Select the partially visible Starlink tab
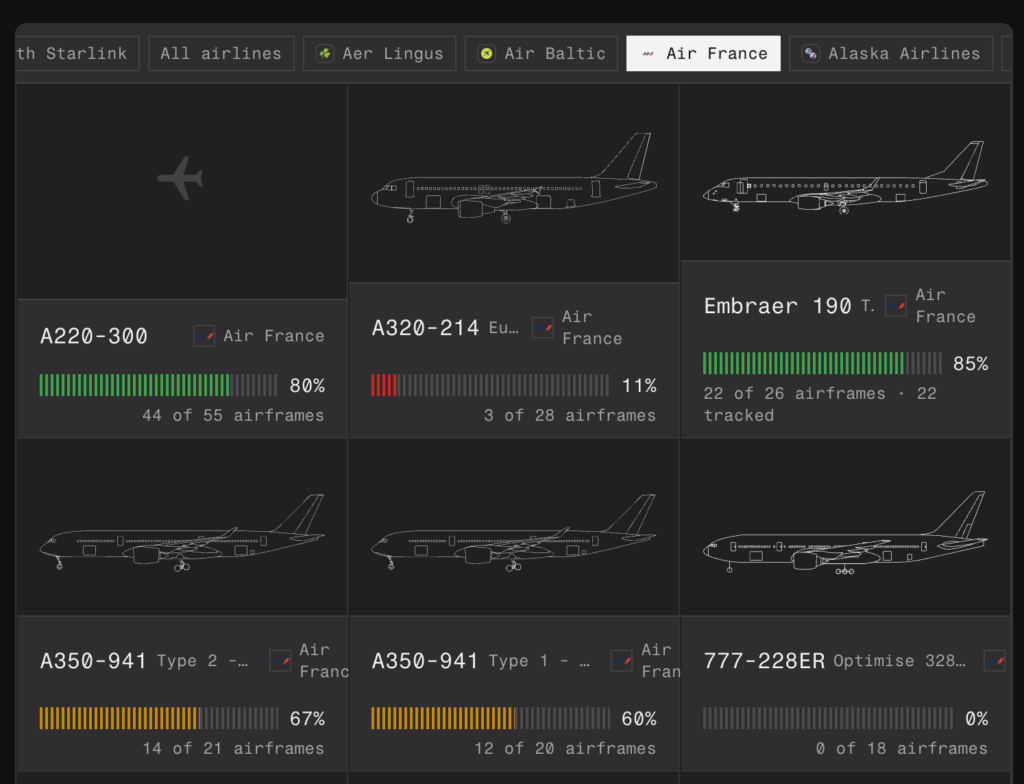This screenshot has height=784, width=1024. (x=77, y=54)
